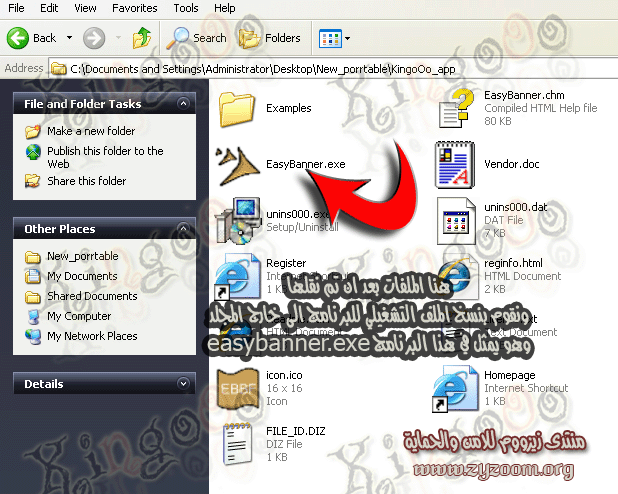Screen dimensions: 618x494
Task: Open the File menu
Action: click(16, 8)
